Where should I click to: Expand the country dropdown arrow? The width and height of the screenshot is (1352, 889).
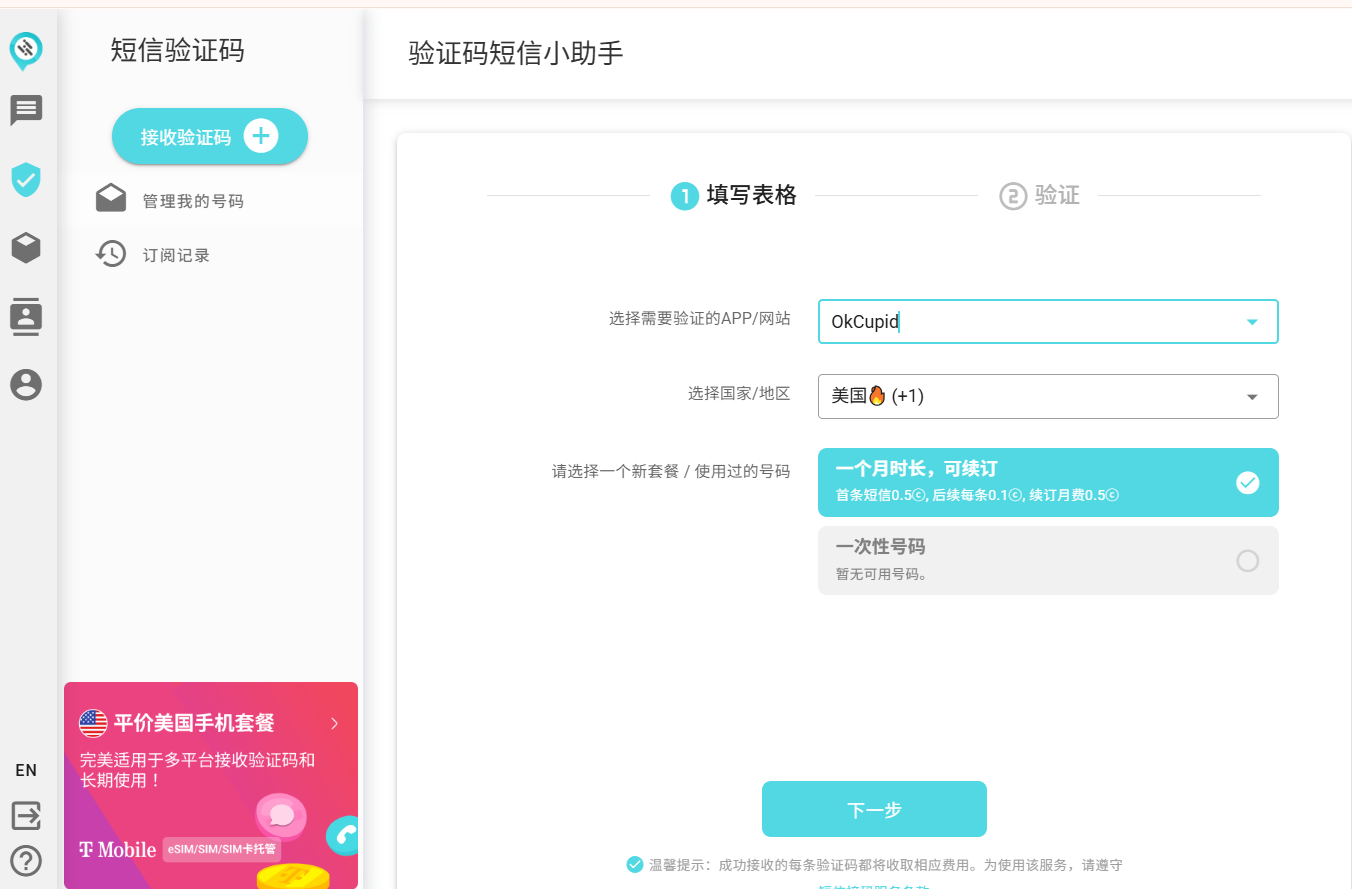click(x=1252, y=397)
